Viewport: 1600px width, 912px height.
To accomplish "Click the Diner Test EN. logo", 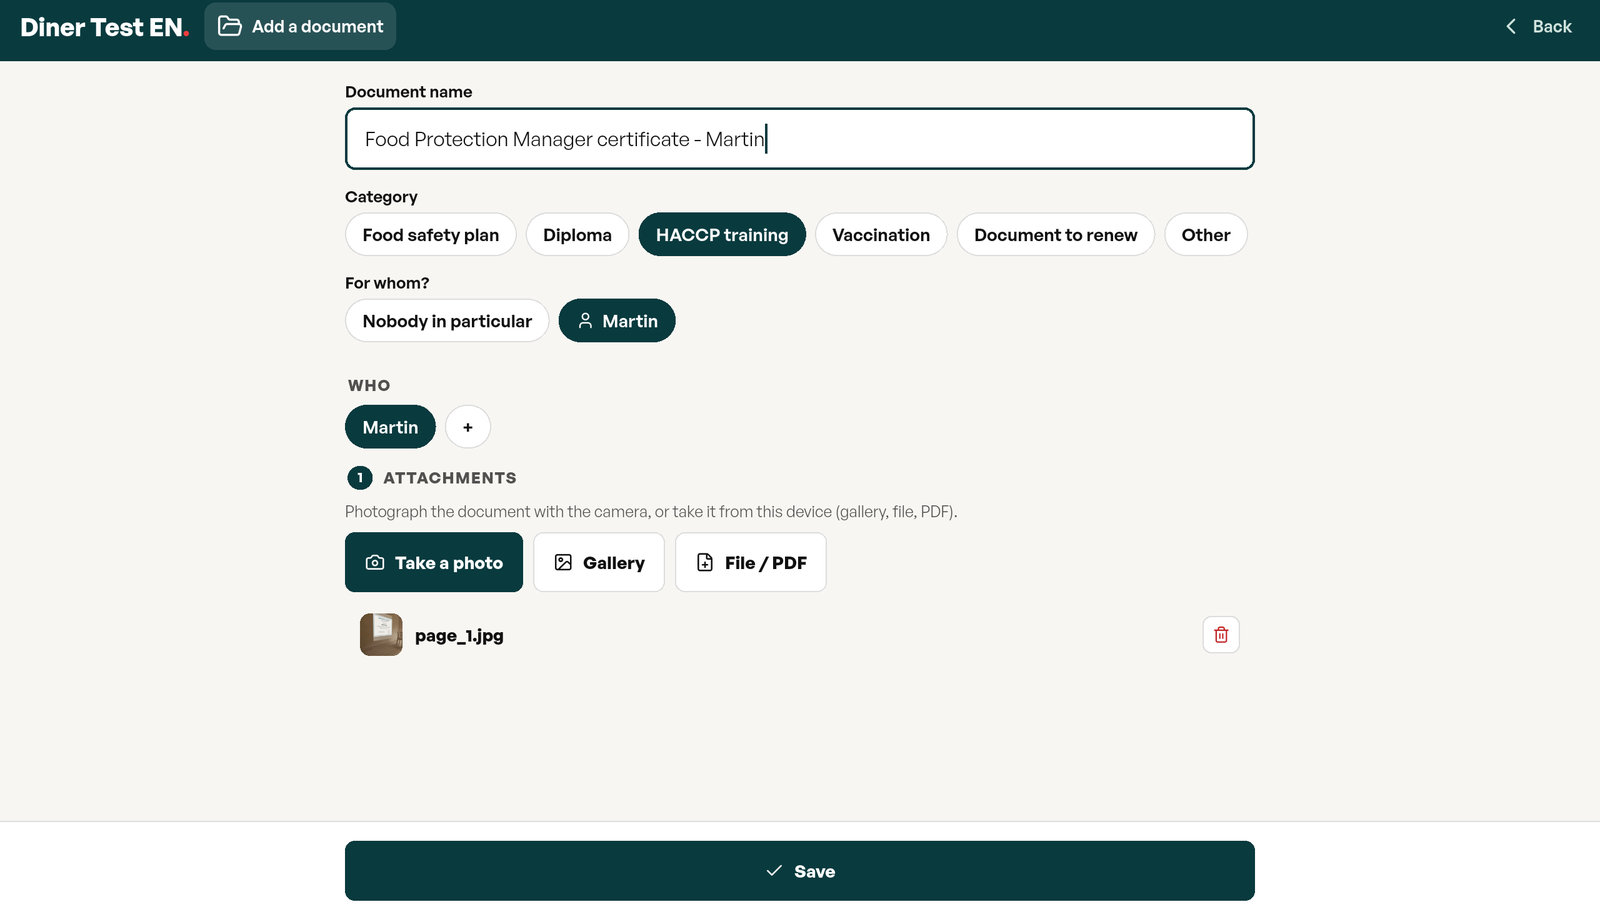I will point(105,27).
